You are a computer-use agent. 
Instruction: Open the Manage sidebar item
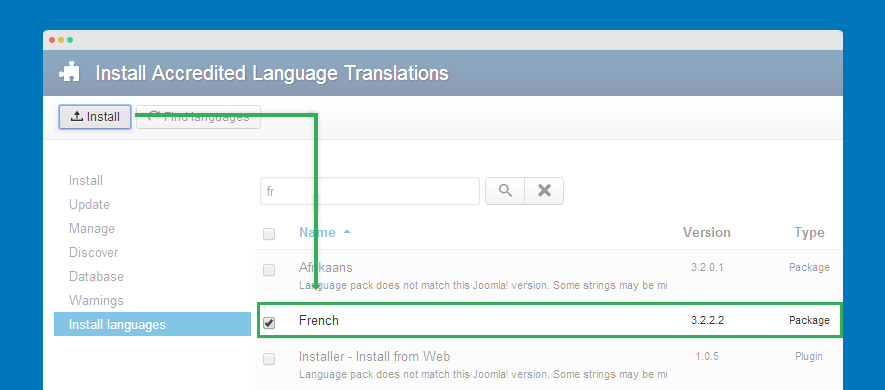point(91,229)
